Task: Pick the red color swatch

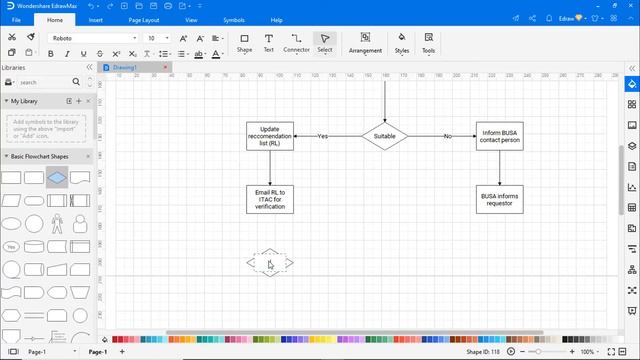Action: 115,340
